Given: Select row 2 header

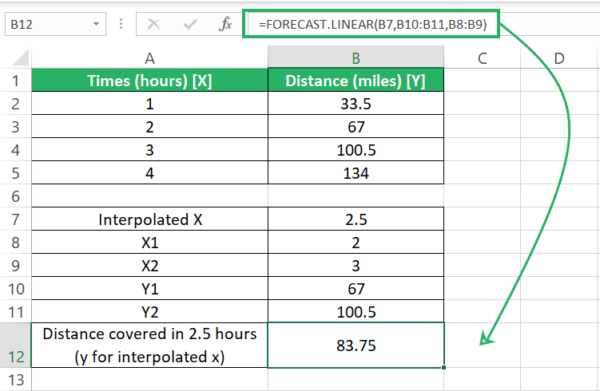Looking at the screenshot, I should tap(15, 104).
